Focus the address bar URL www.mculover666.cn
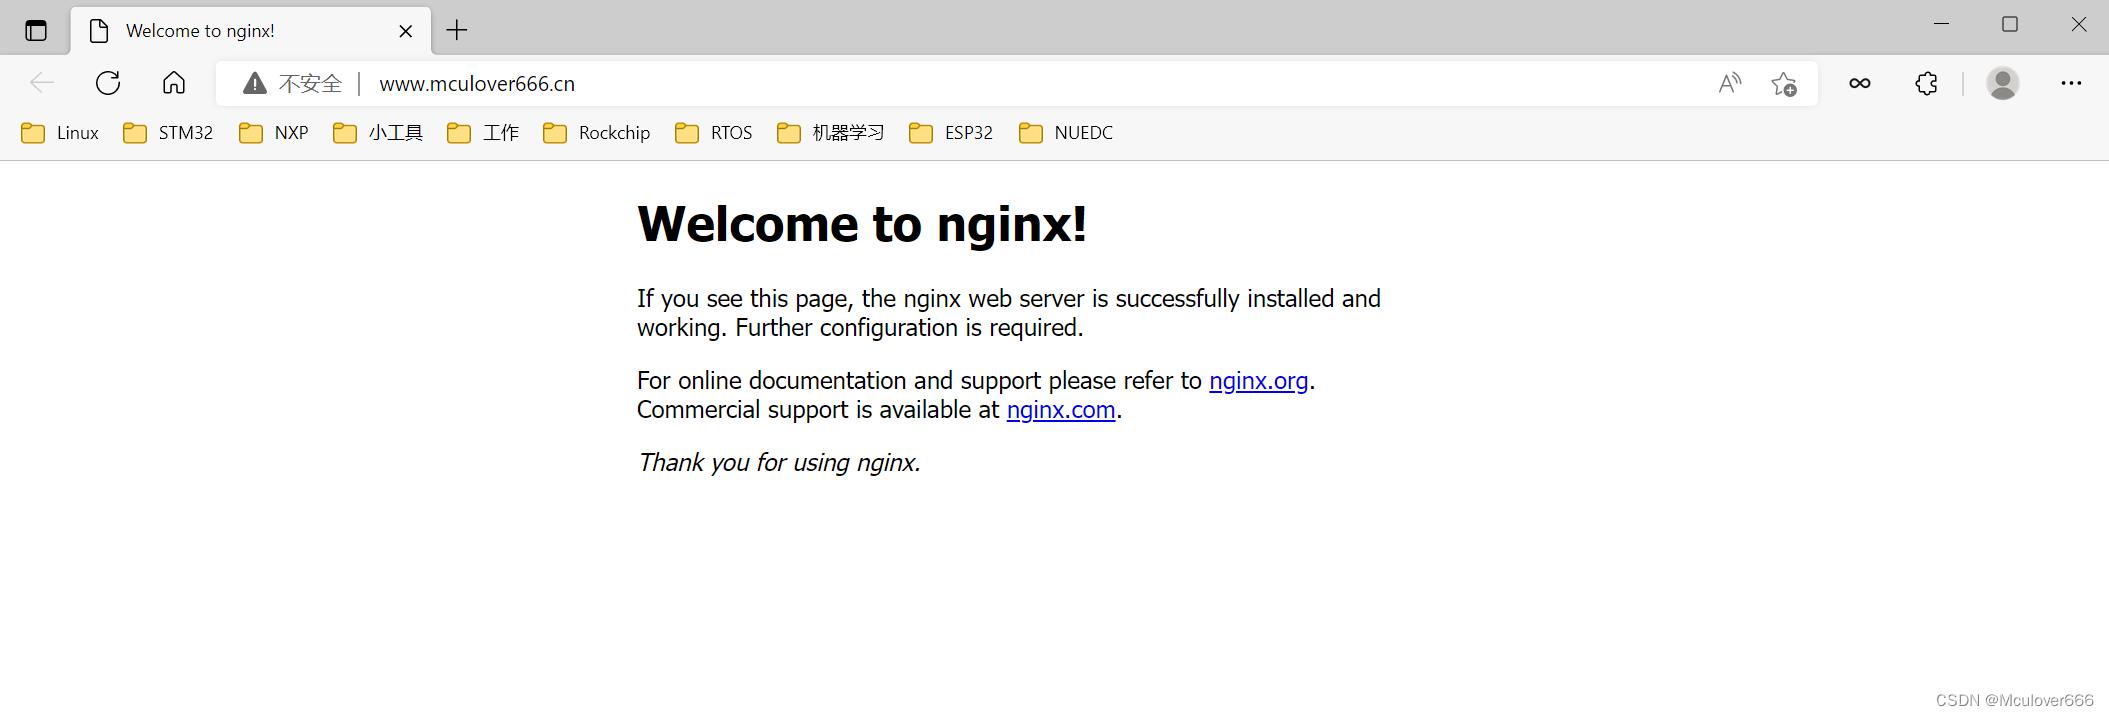 pyautogui.click(x=477, y=84)
